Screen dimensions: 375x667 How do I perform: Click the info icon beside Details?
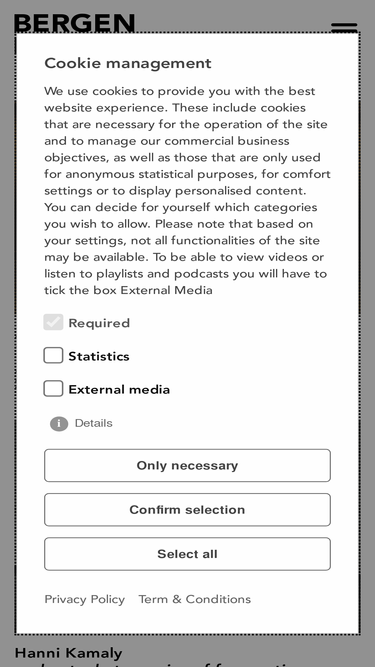[59, 424]
